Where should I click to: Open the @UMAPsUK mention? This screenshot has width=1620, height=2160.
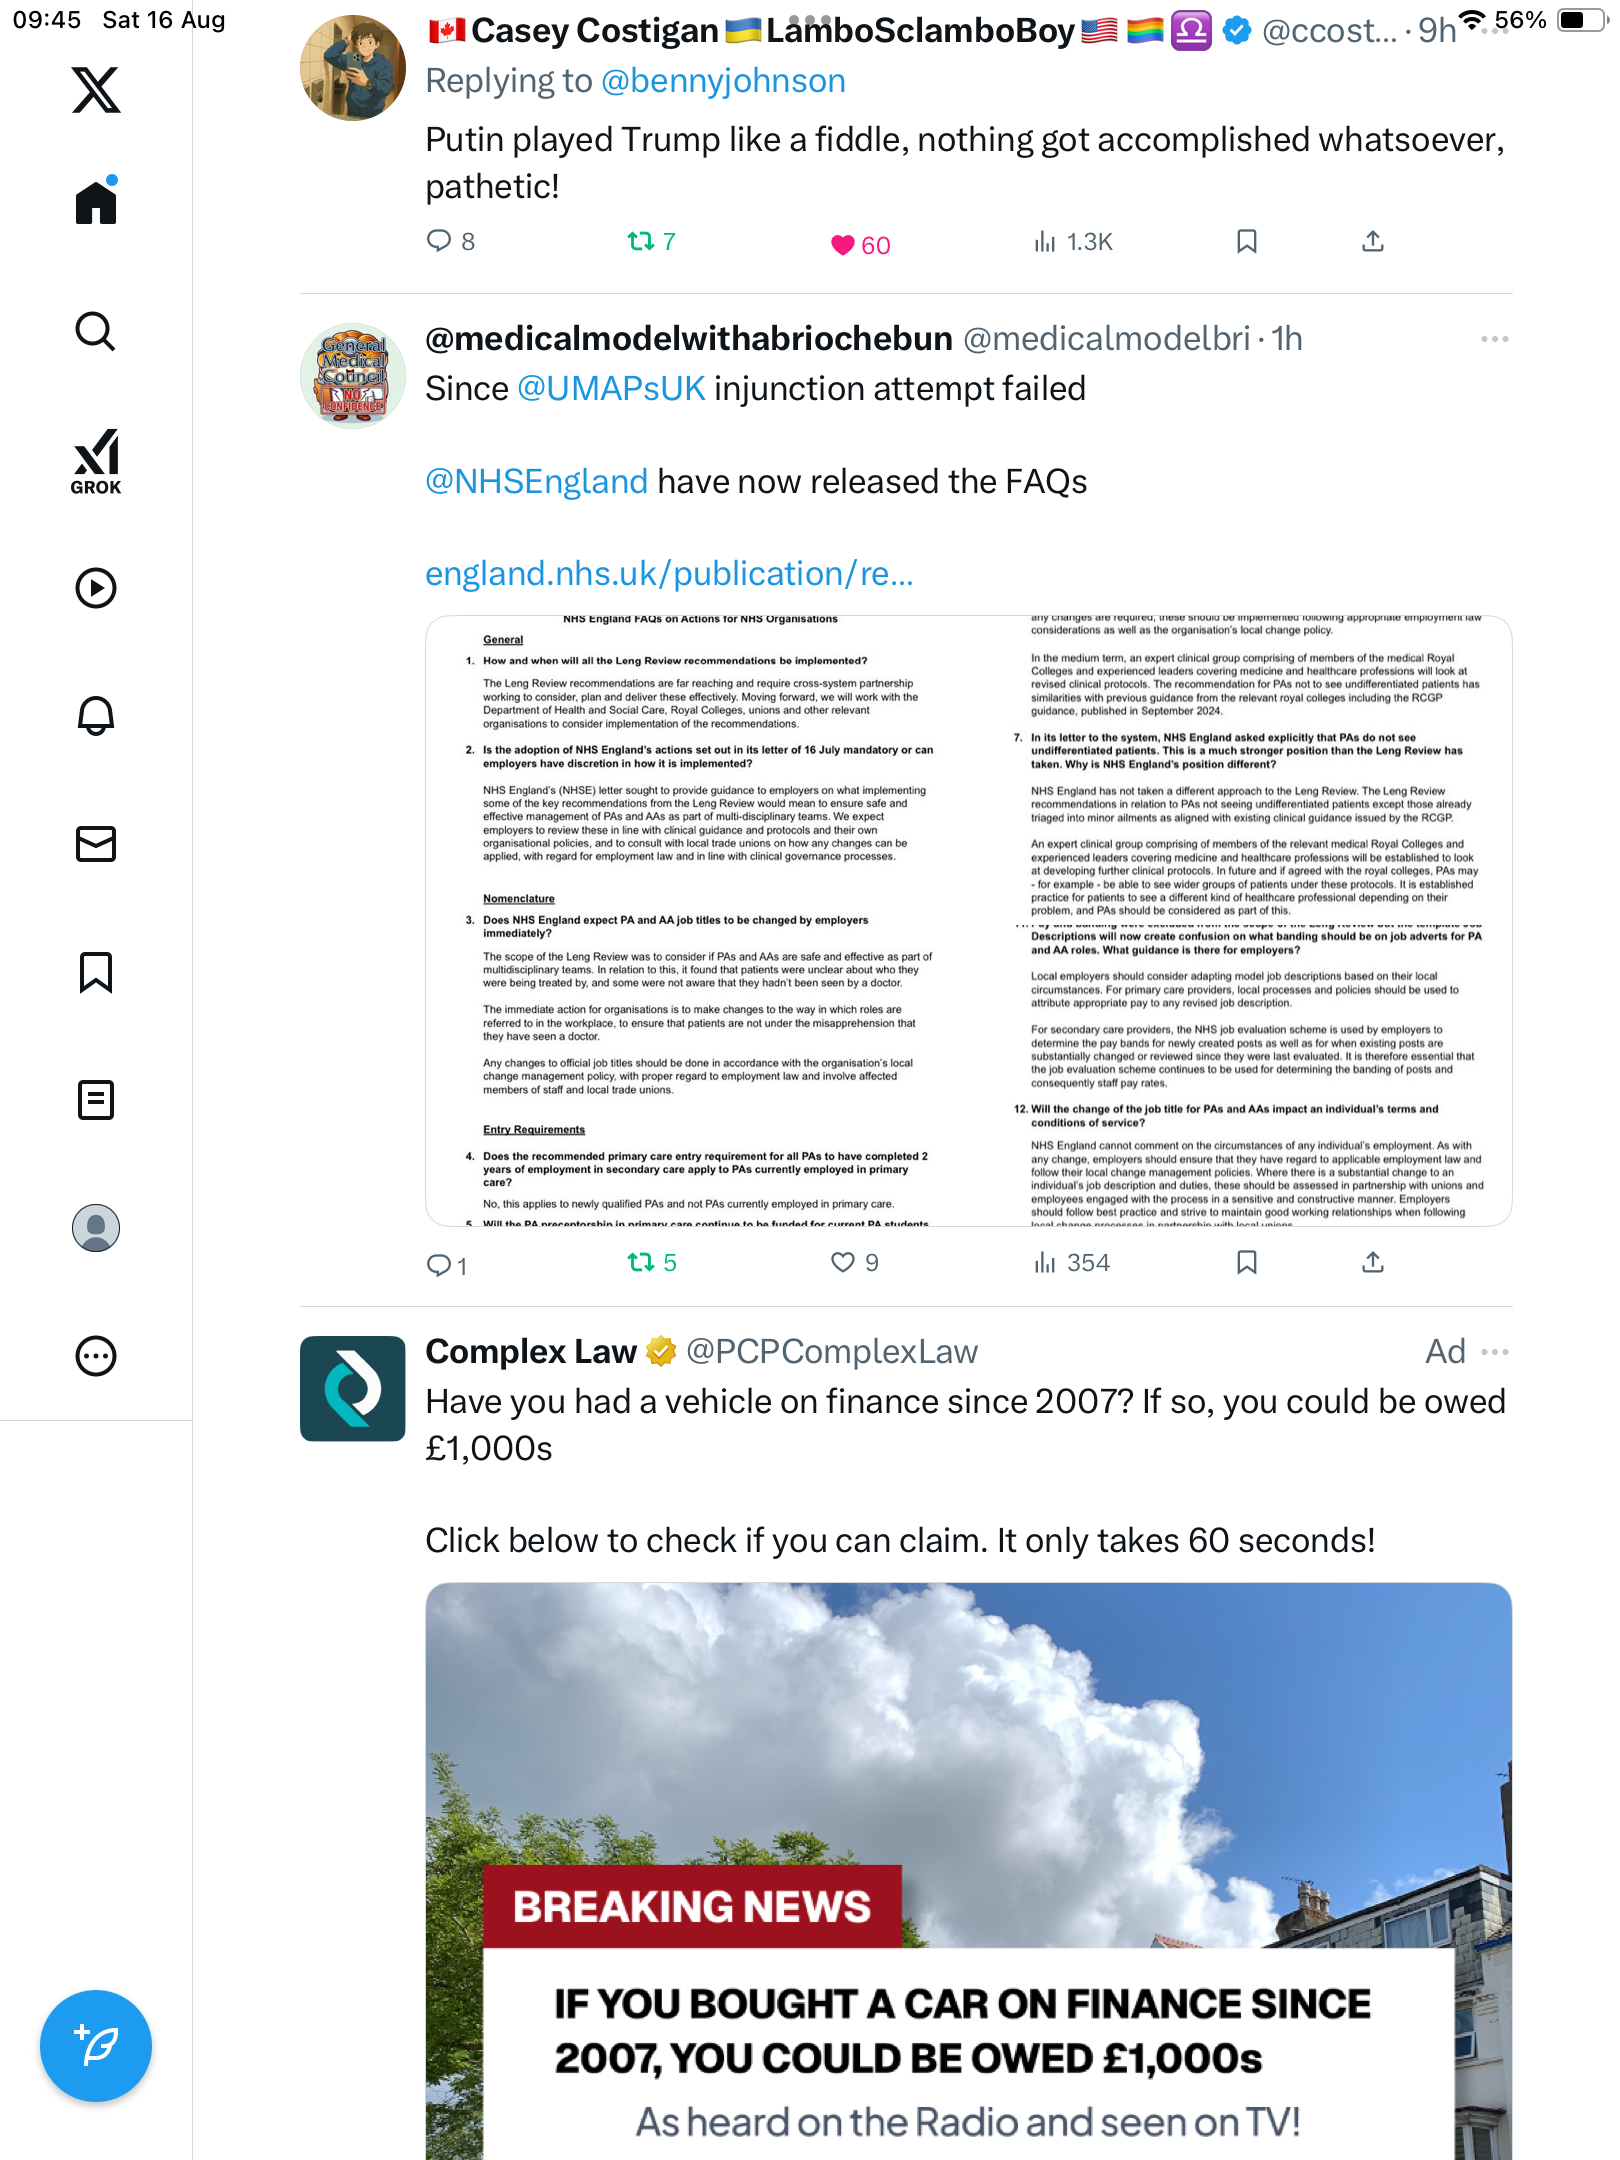pos(611,389)
